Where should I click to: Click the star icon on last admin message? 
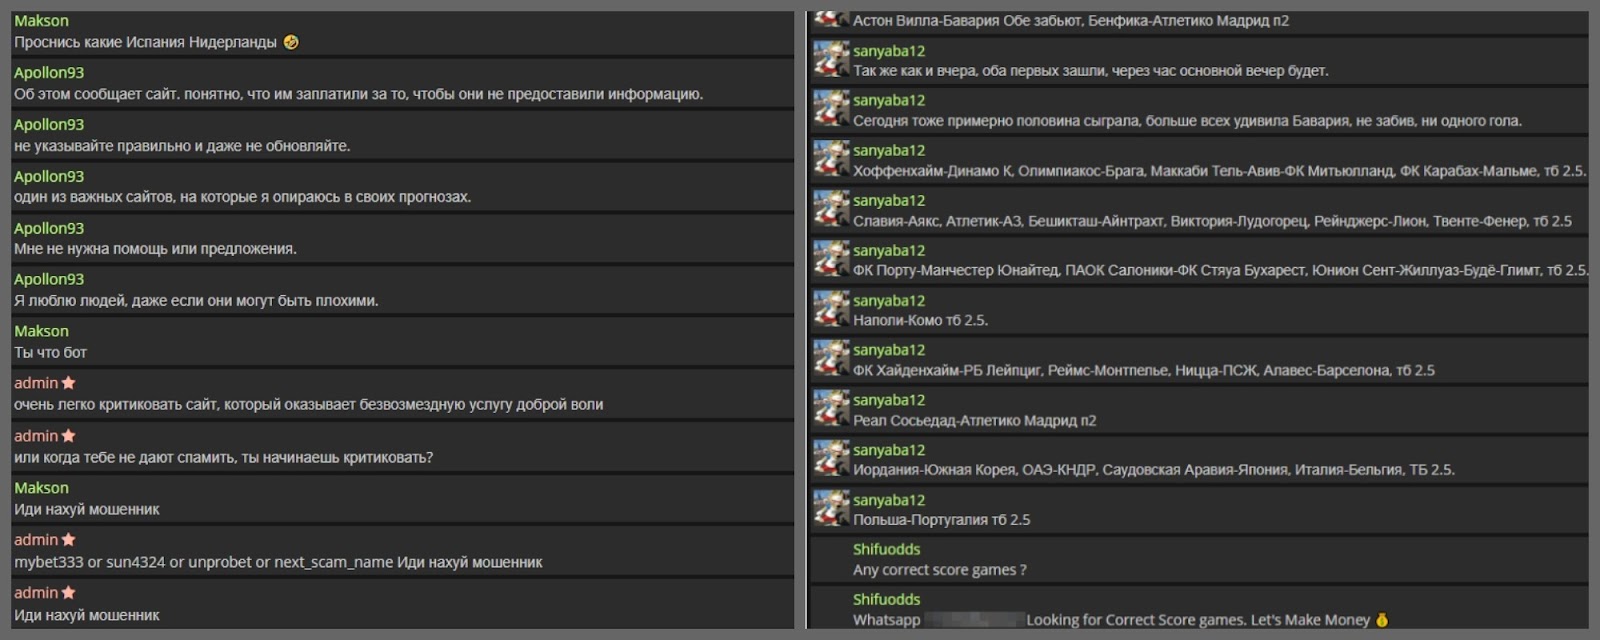pos(68,592)
